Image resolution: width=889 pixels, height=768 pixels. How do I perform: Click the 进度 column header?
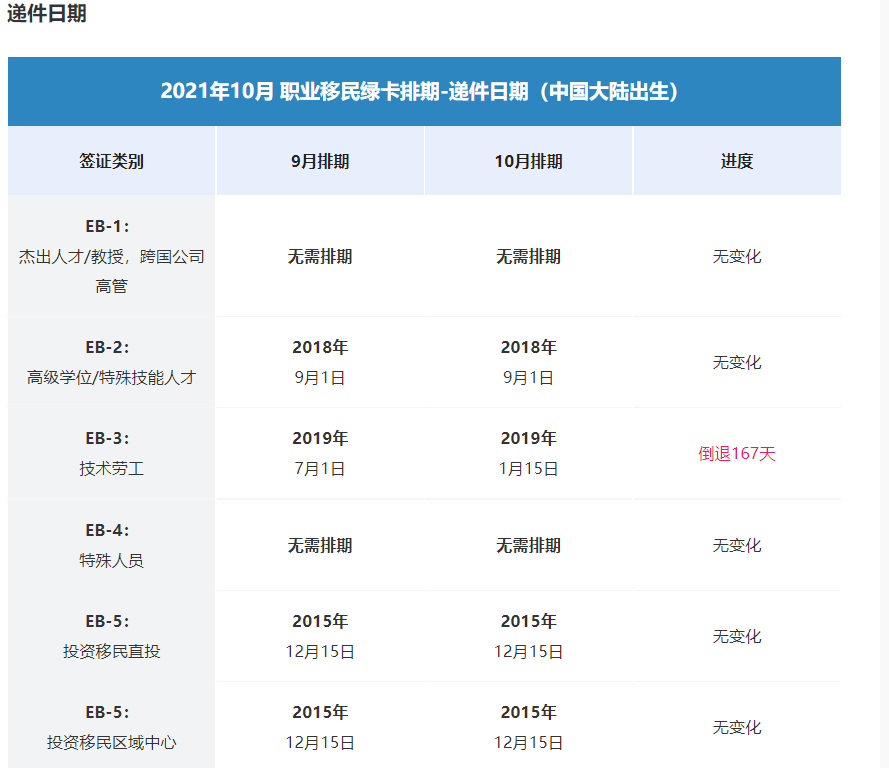[737, 161]
